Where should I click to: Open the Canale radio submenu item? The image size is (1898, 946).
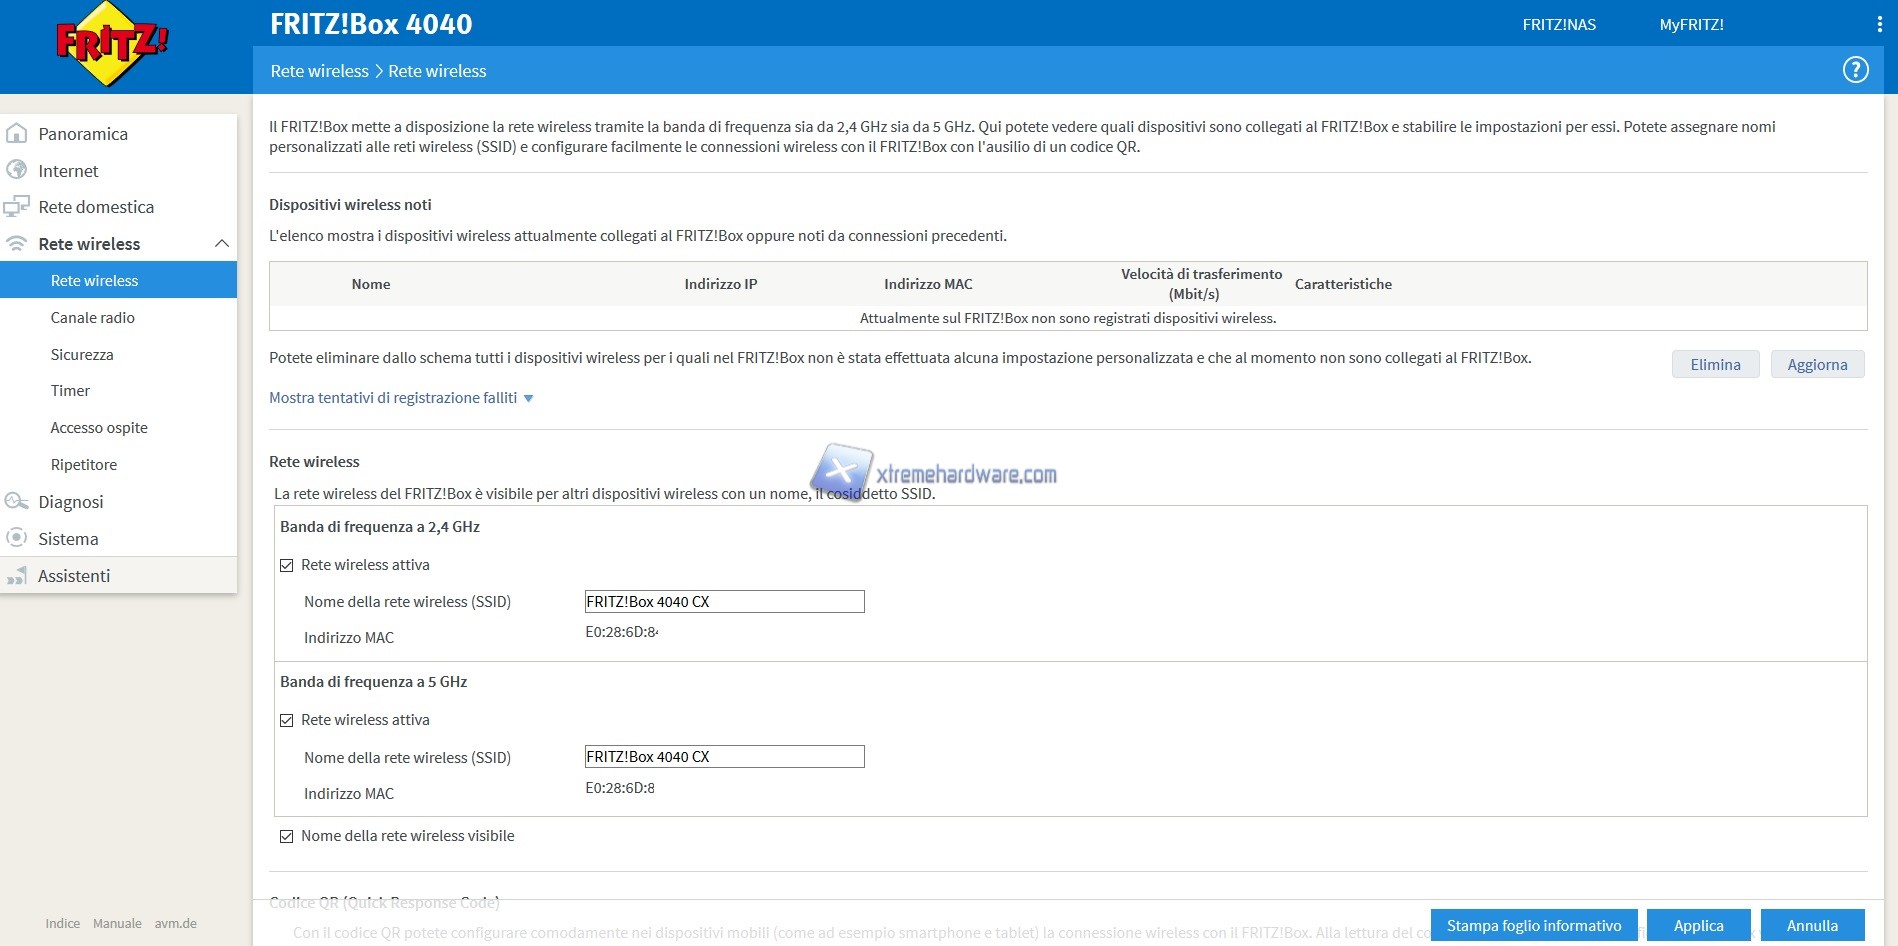(x=93, y=318)
